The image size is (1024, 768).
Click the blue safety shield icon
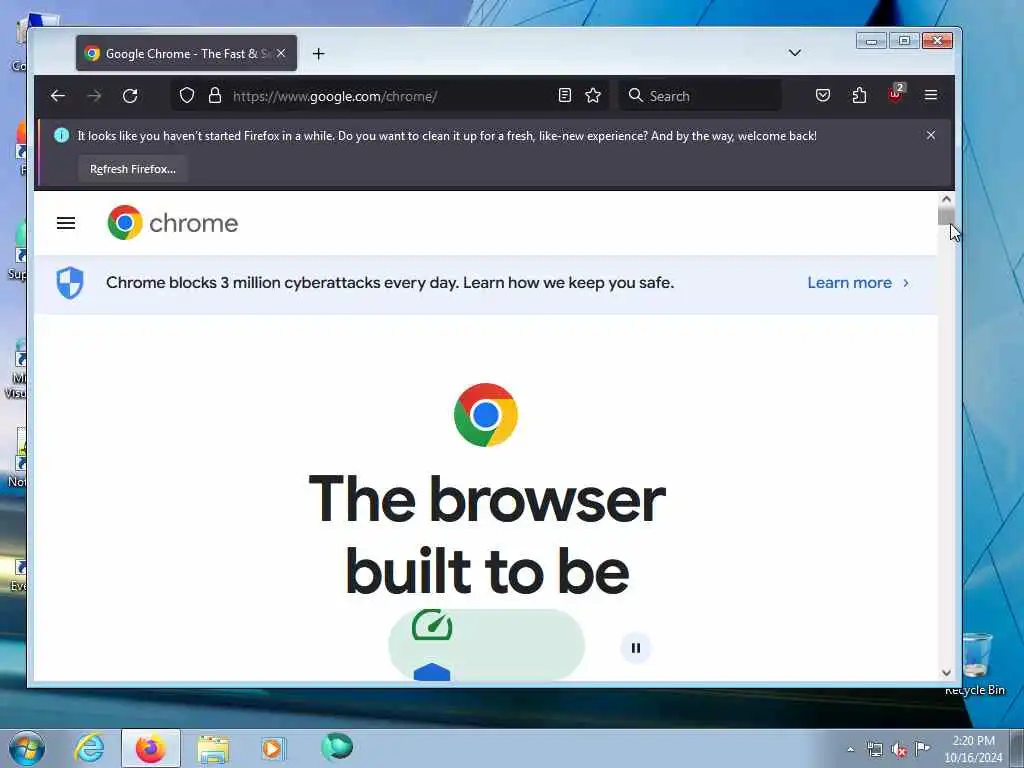[70, 283]
